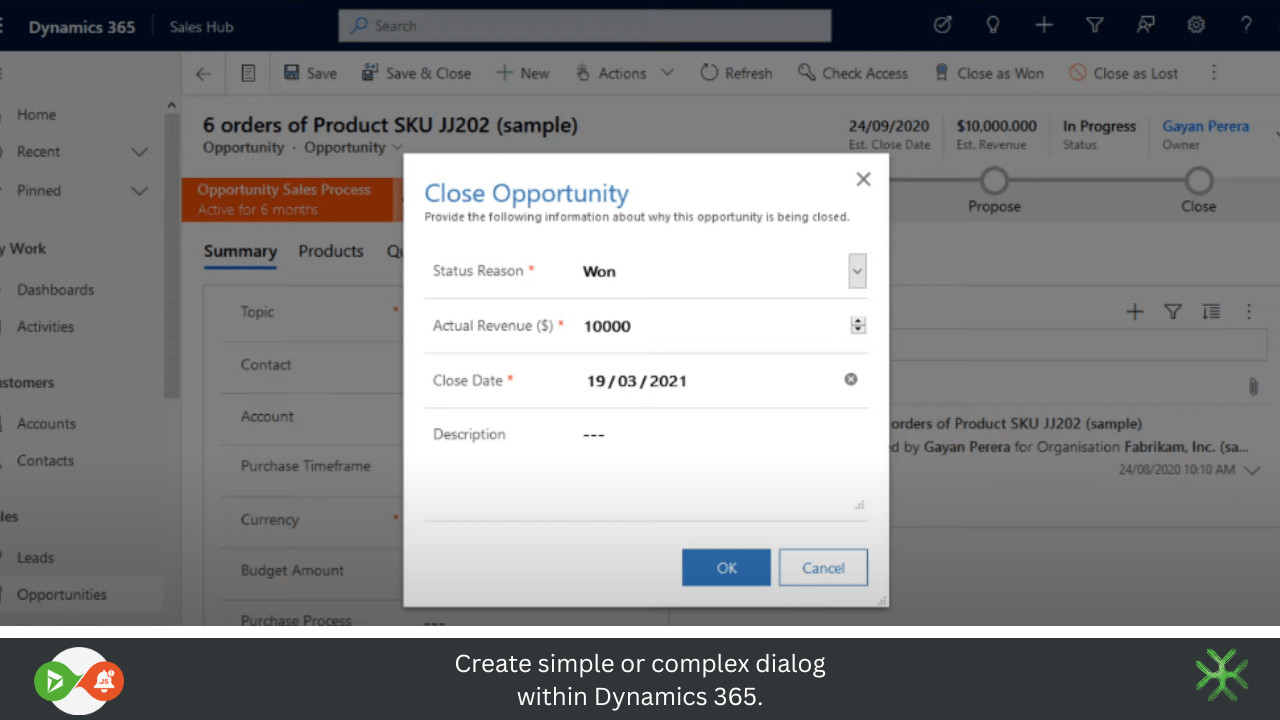Click the Budget Amount field label

(292, 570)
